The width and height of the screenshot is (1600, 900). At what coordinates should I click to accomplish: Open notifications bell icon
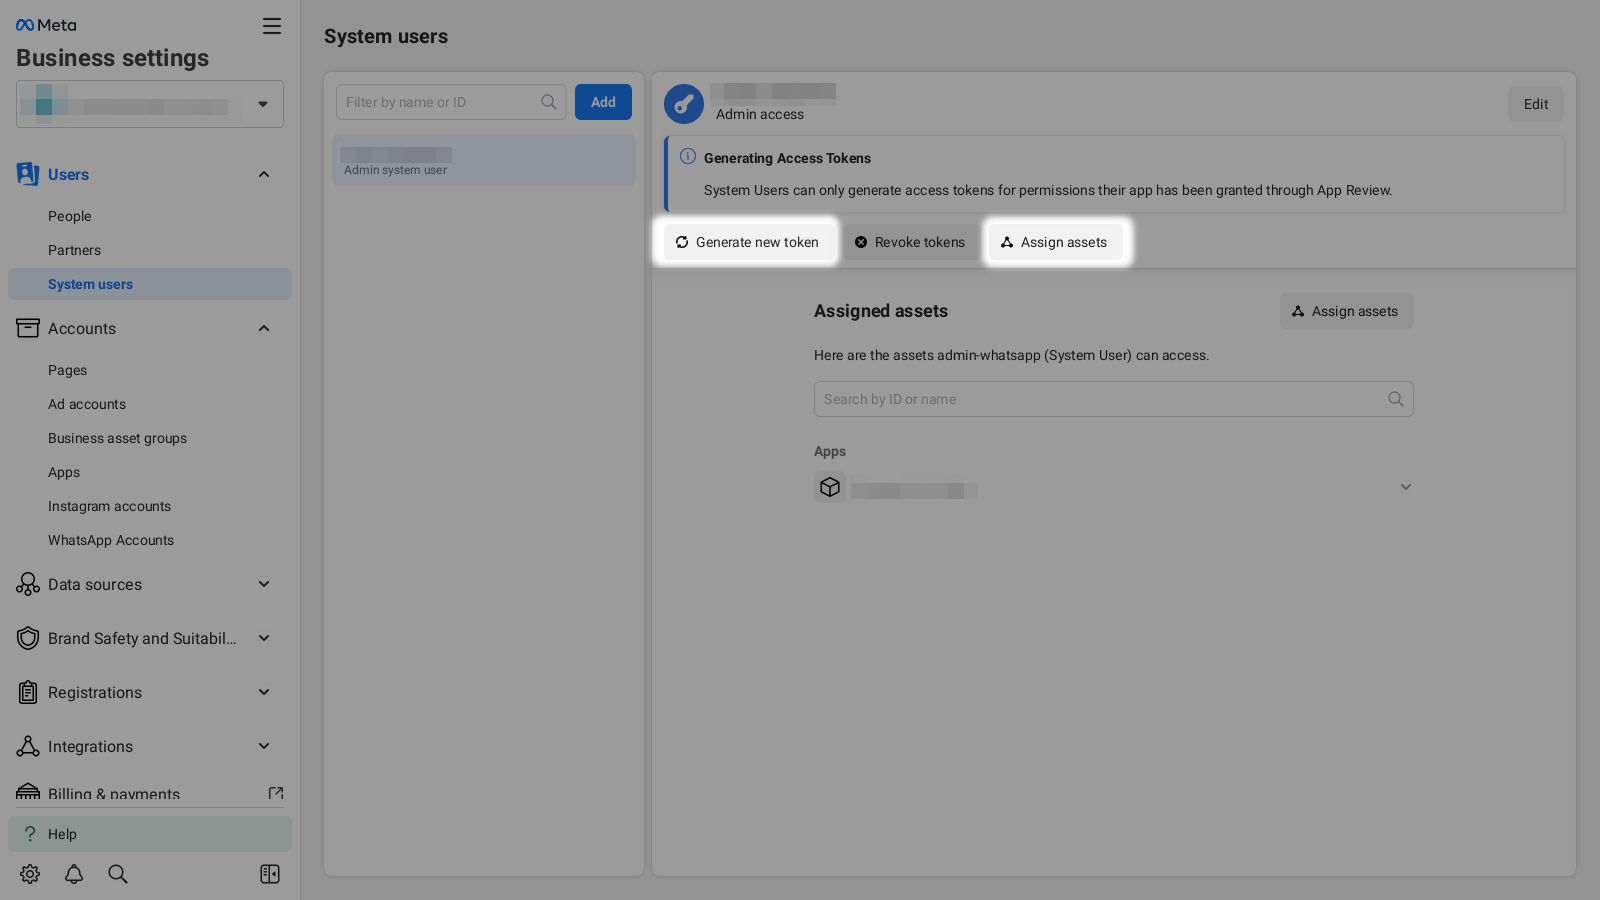(x=74, y=874)
